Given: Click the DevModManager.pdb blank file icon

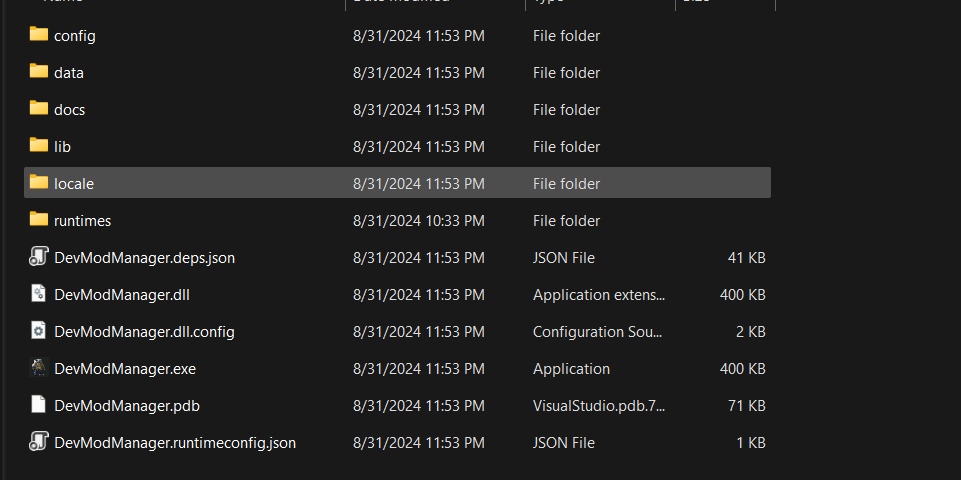Looking at the screenshot, I should [x=39, y=405].
